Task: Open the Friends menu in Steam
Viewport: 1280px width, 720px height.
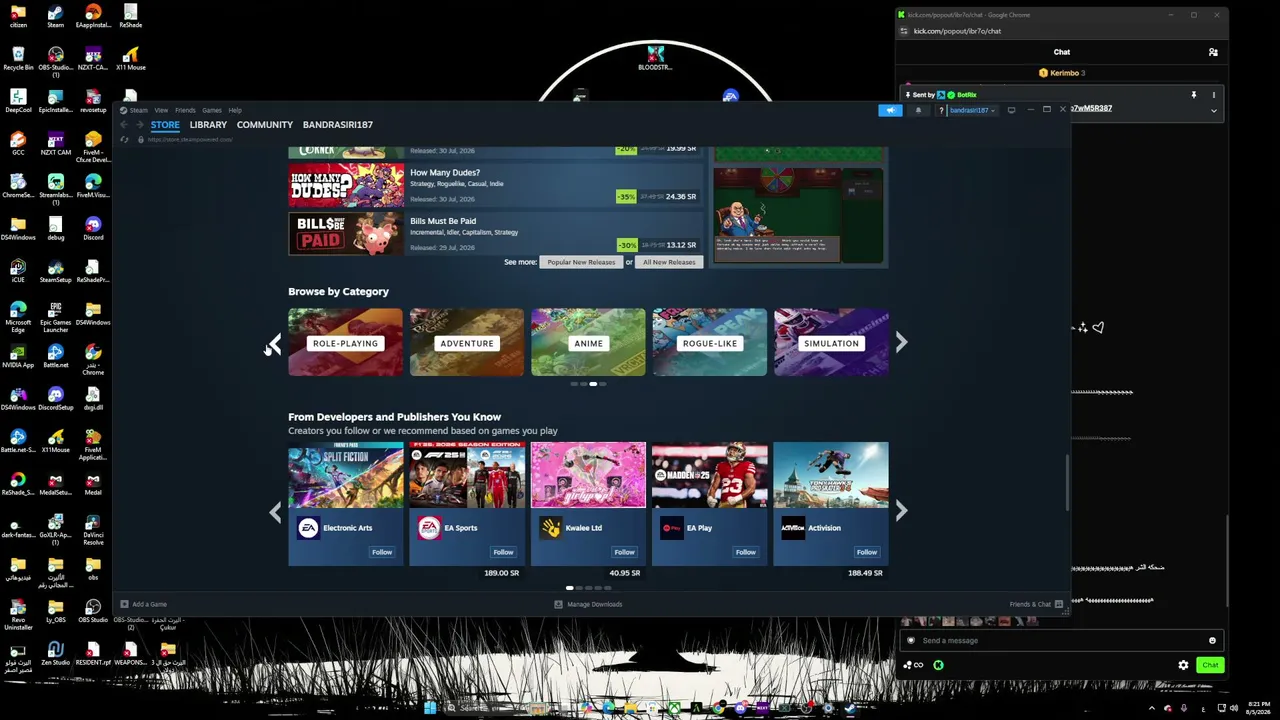Action: tap(185, 110)
